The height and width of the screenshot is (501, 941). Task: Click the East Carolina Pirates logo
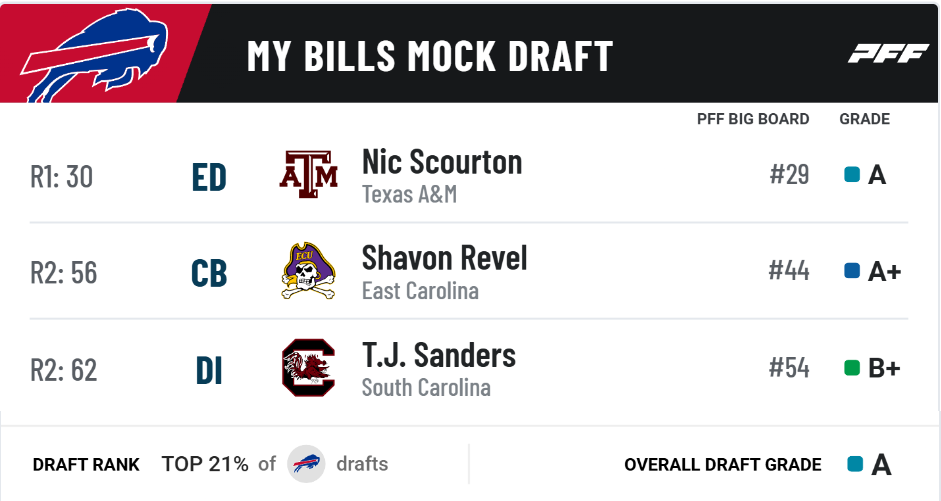pyautogui.click(x=308, y=271)
